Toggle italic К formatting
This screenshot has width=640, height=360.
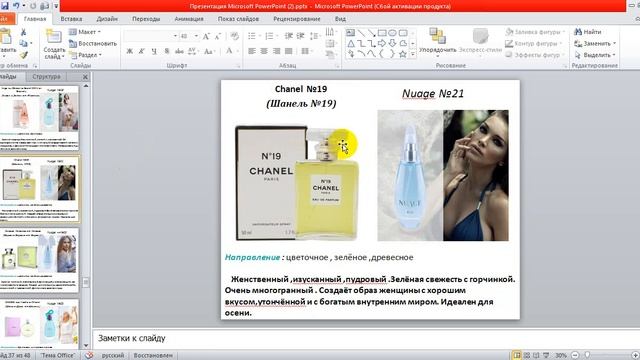[x=142, y=51]
